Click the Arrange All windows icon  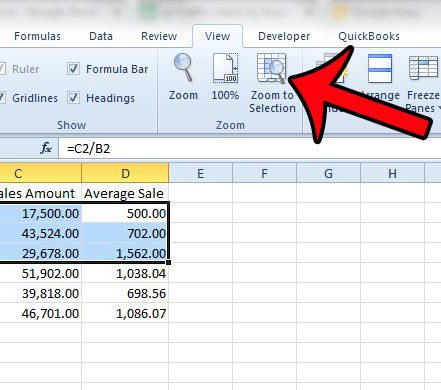coord(380,69)
